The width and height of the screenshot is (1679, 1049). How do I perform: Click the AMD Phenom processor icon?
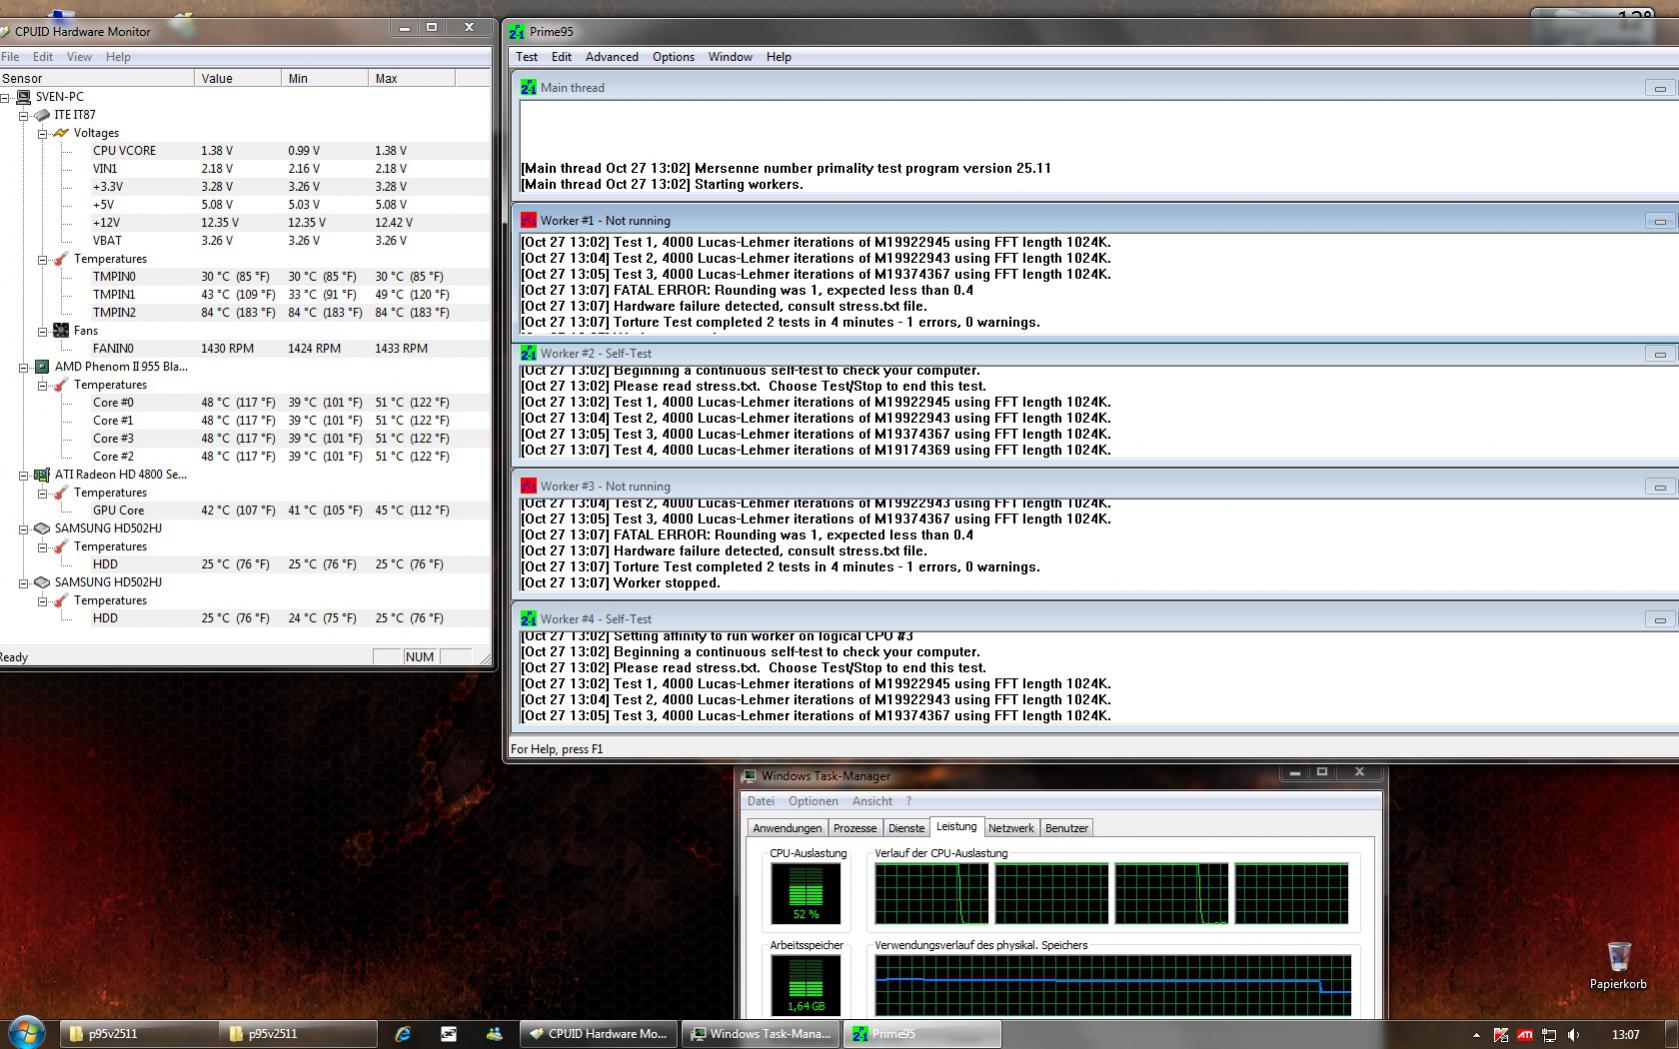42,367
